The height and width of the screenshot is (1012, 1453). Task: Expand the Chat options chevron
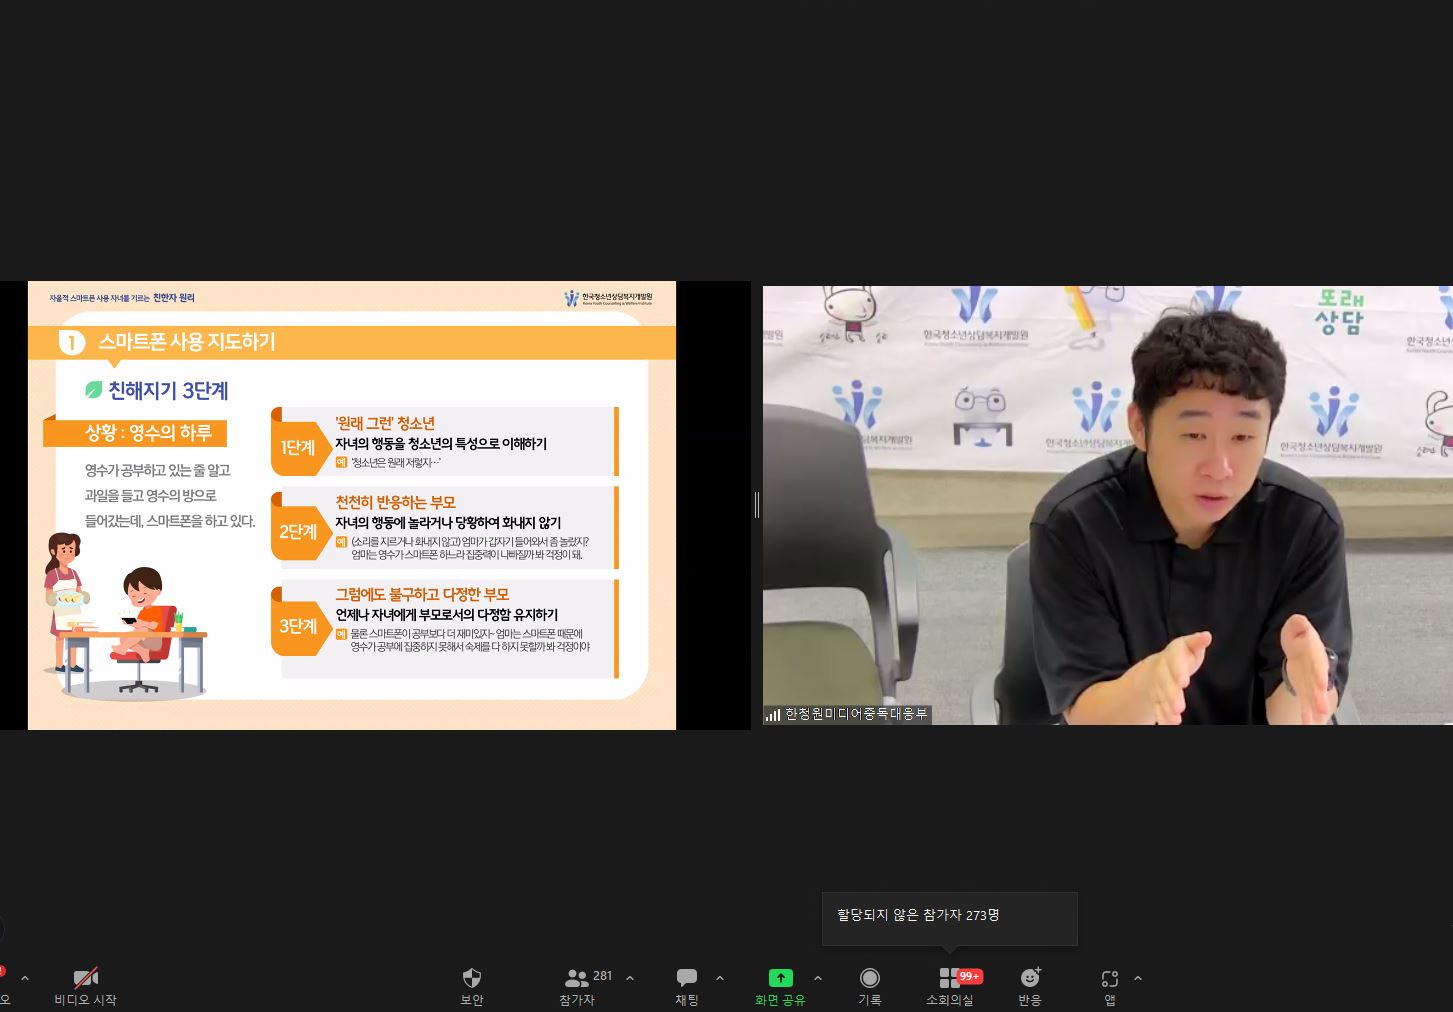tap(720, 978)
